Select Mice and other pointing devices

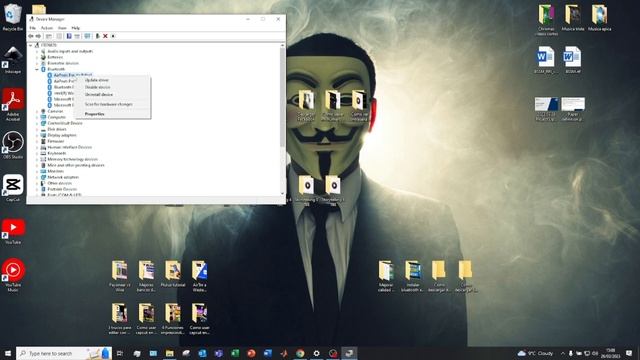(x=76, y=165)
